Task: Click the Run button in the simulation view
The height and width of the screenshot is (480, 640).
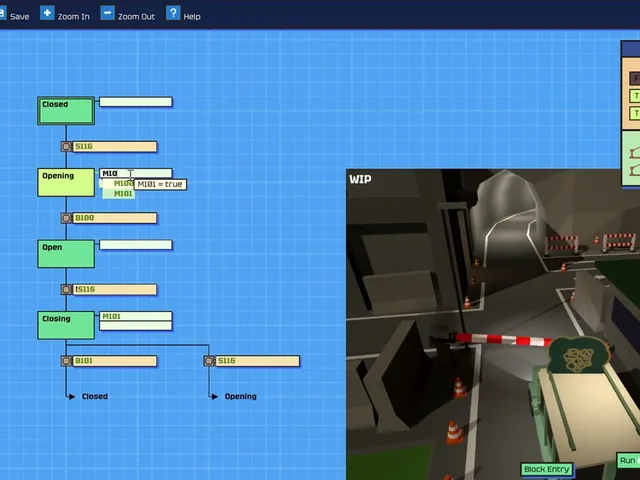Action: 628,461
